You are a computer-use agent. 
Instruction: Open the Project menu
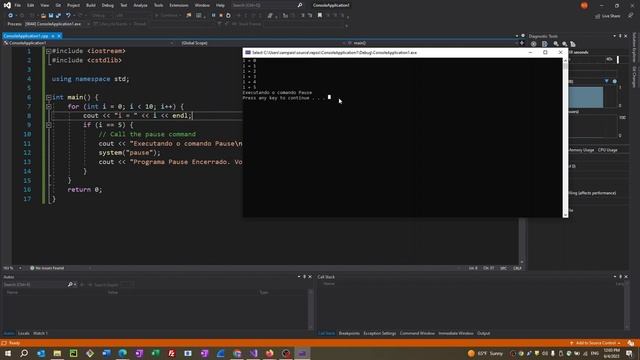click(73, 5)
